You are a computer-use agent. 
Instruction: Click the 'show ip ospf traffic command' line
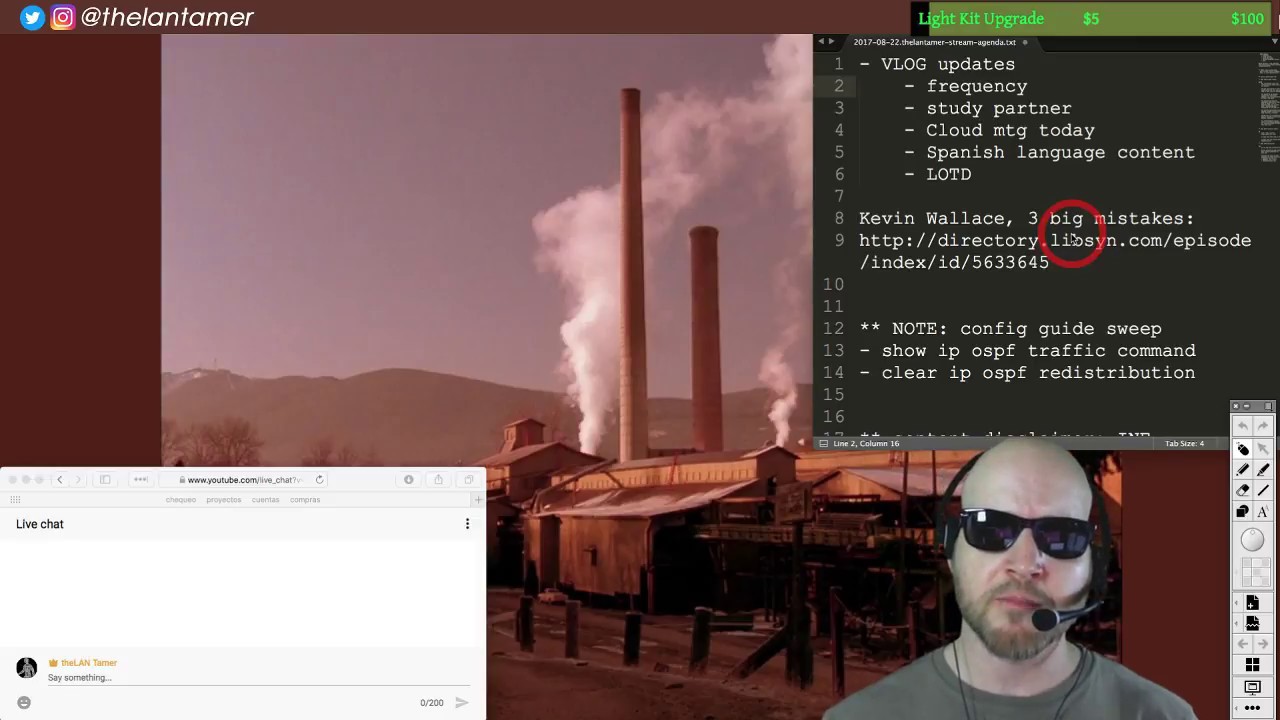pyautogui.click(x=1027, y=350)
